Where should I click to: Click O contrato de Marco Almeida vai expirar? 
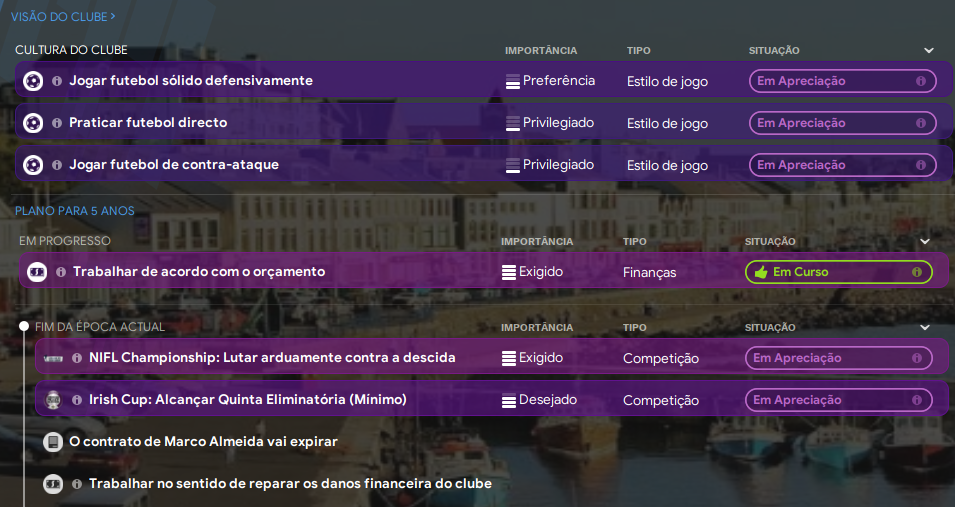(x=203, y=442)
